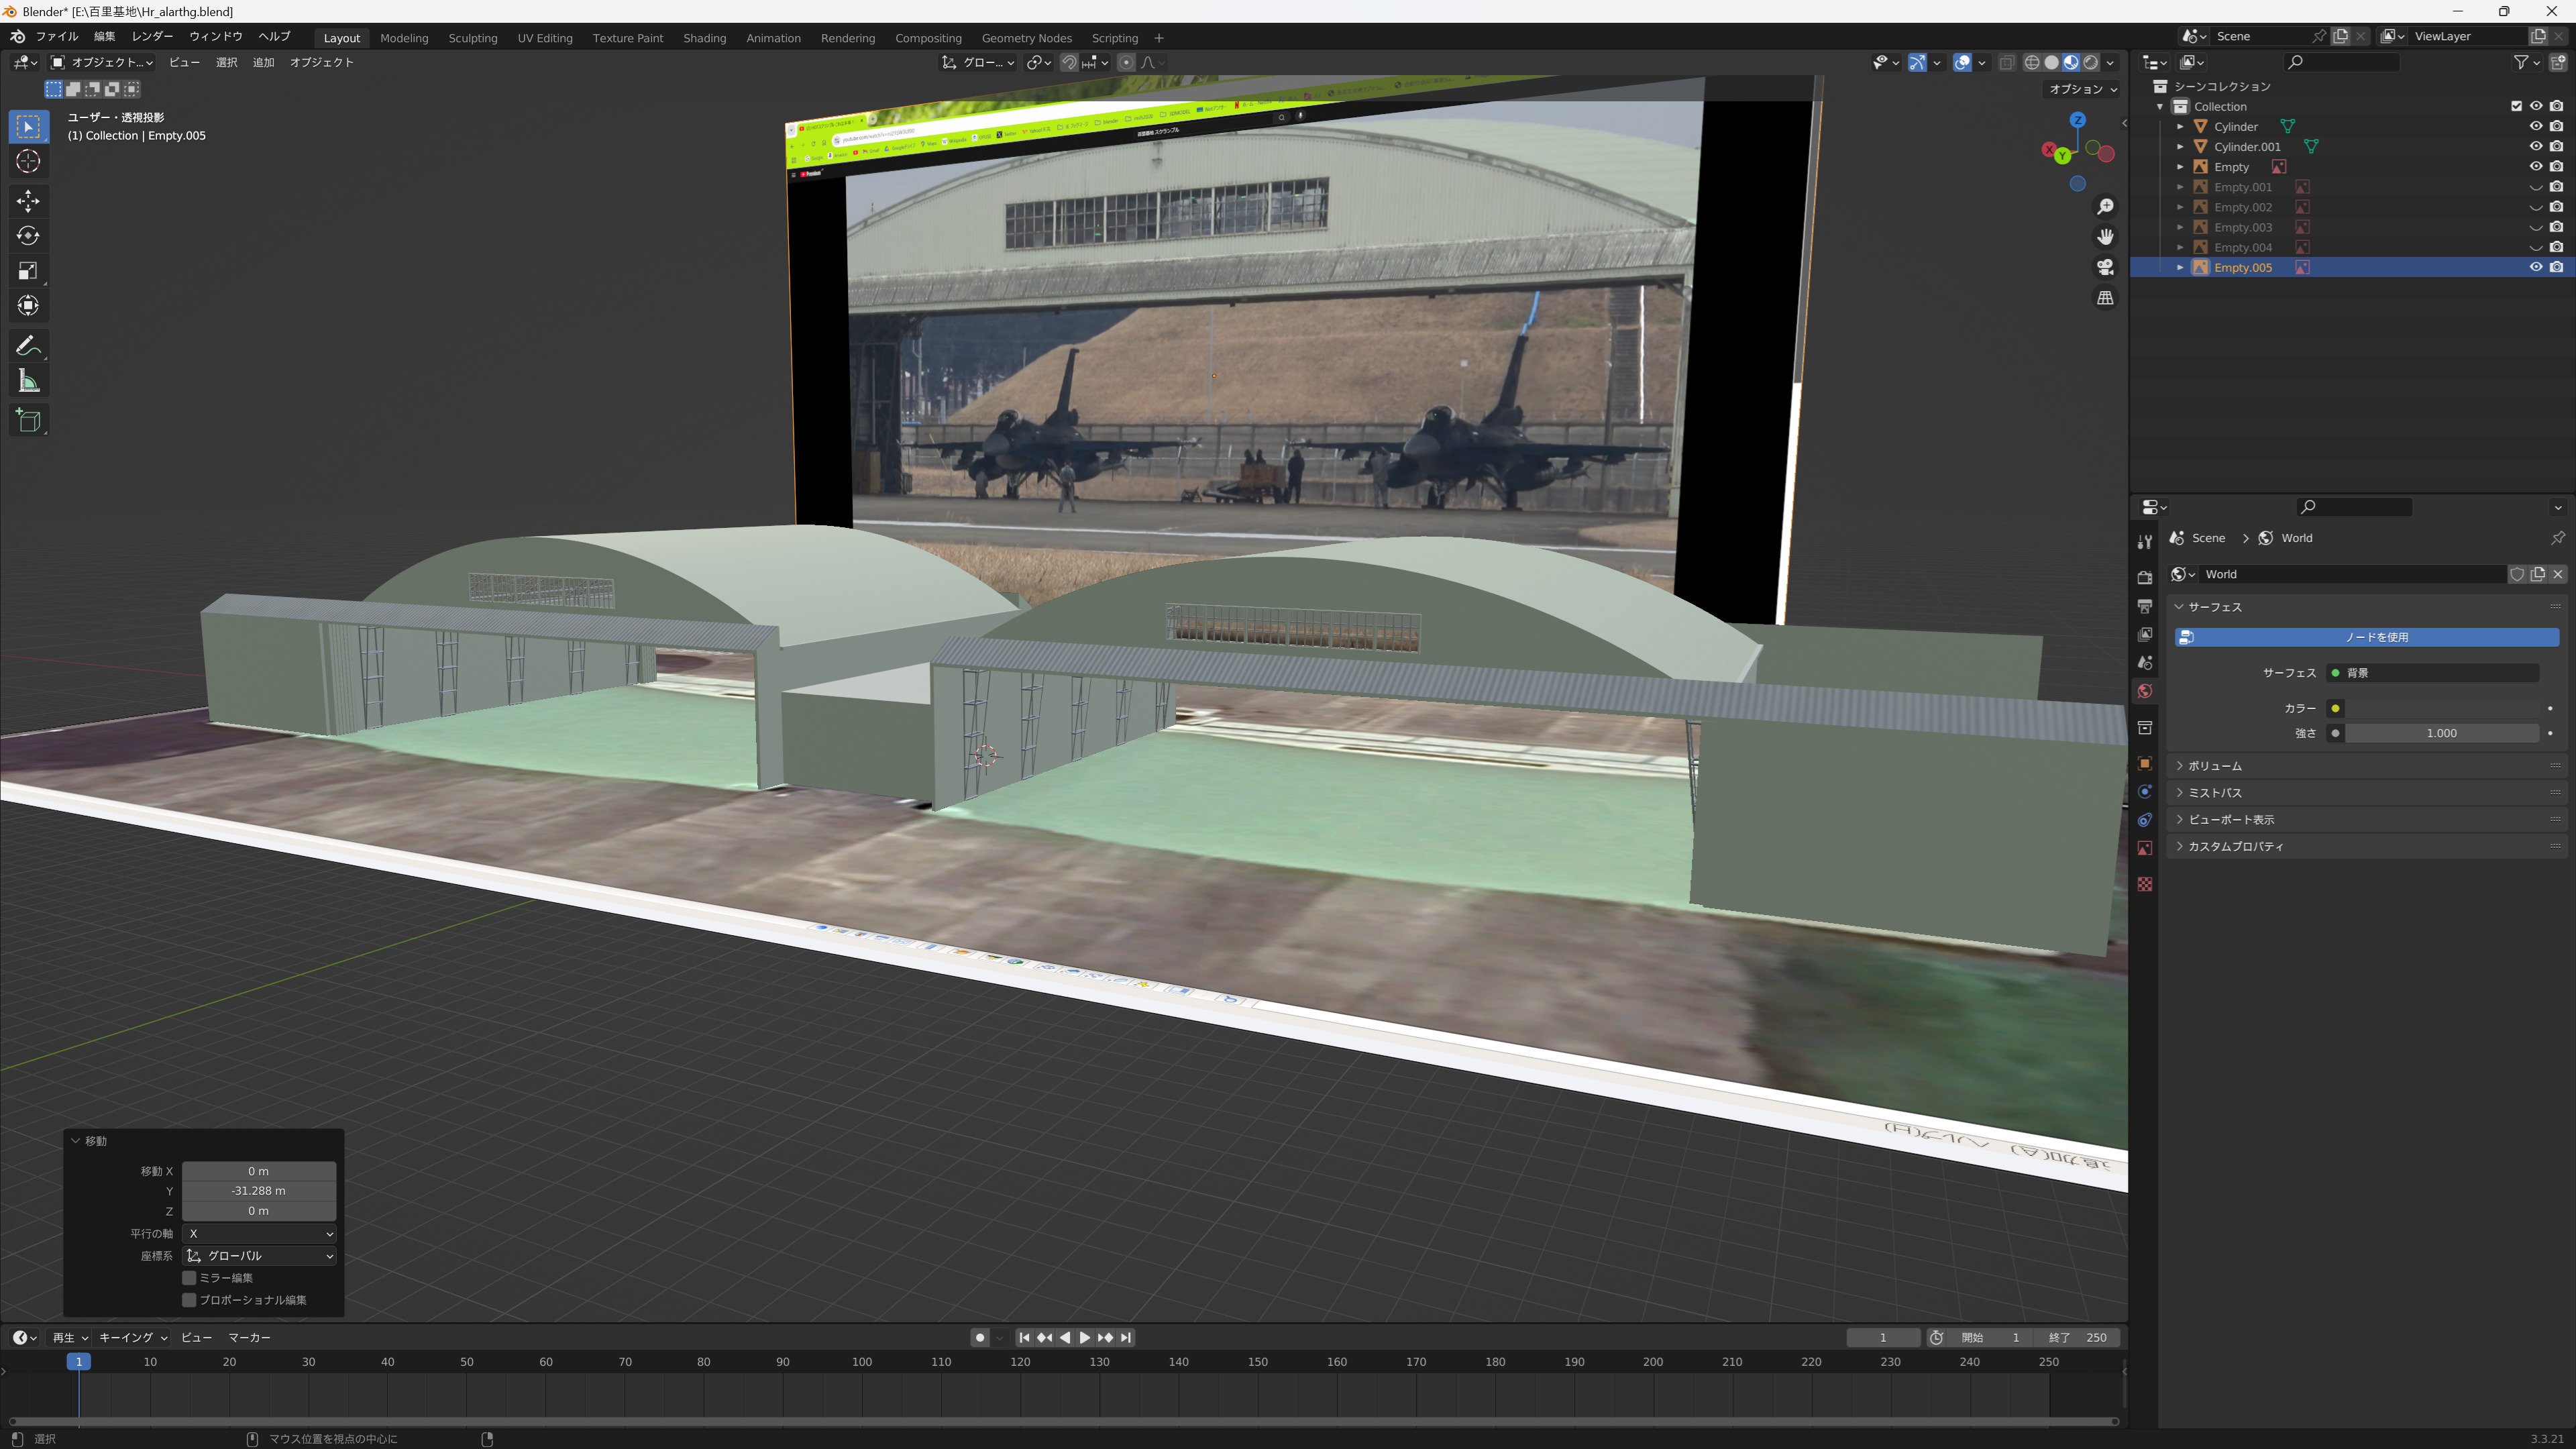Activate the Rotate tool
This screenshot has width=2576, height=1449.
click(x=28, y=236)
